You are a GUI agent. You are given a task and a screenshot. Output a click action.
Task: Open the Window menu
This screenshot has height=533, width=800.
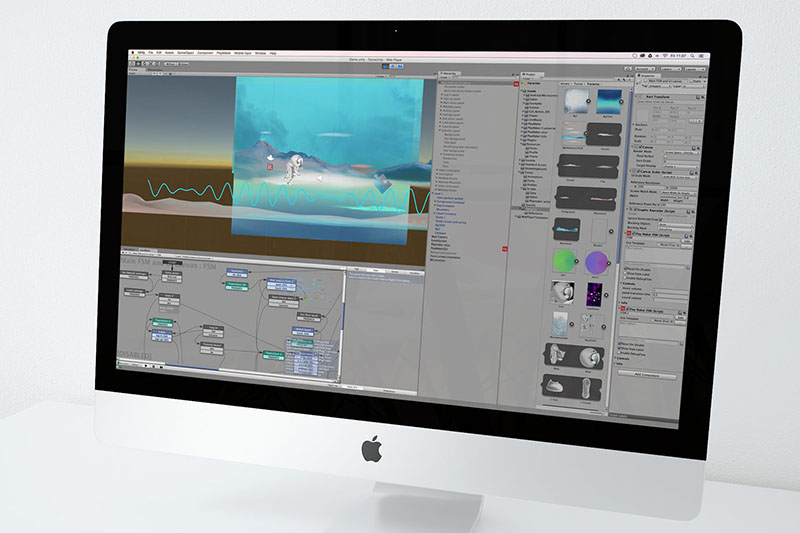pos(260,53)
